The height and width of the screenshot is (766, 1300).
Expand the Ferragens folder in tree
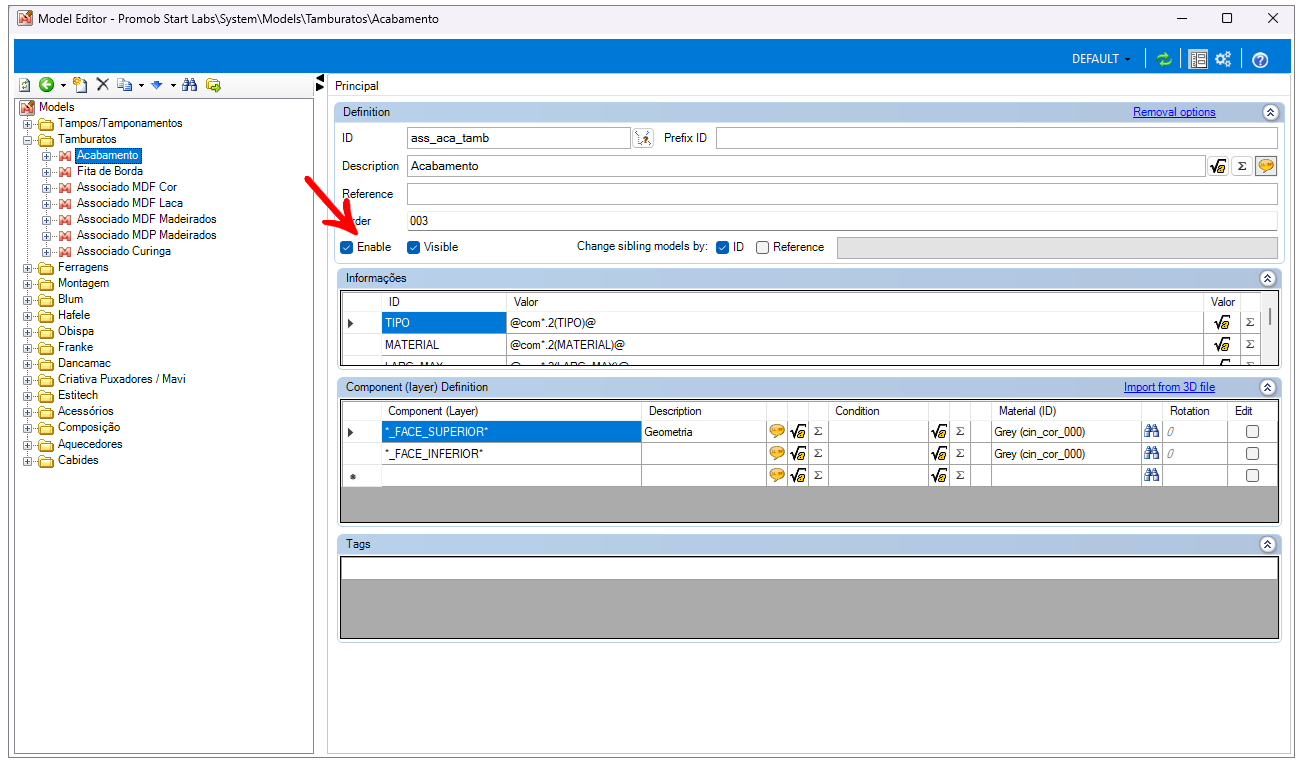[28, 268]
